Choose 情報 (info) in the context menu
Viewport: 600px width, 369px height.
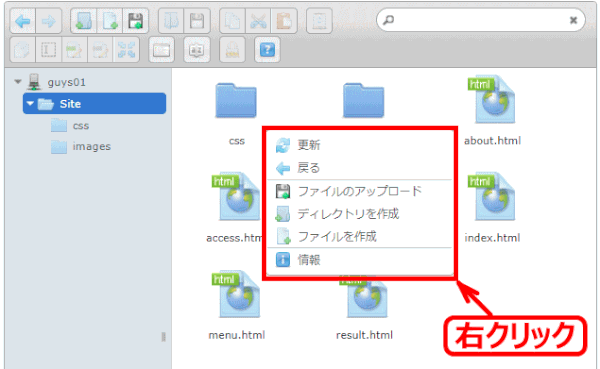click(359, 260)
